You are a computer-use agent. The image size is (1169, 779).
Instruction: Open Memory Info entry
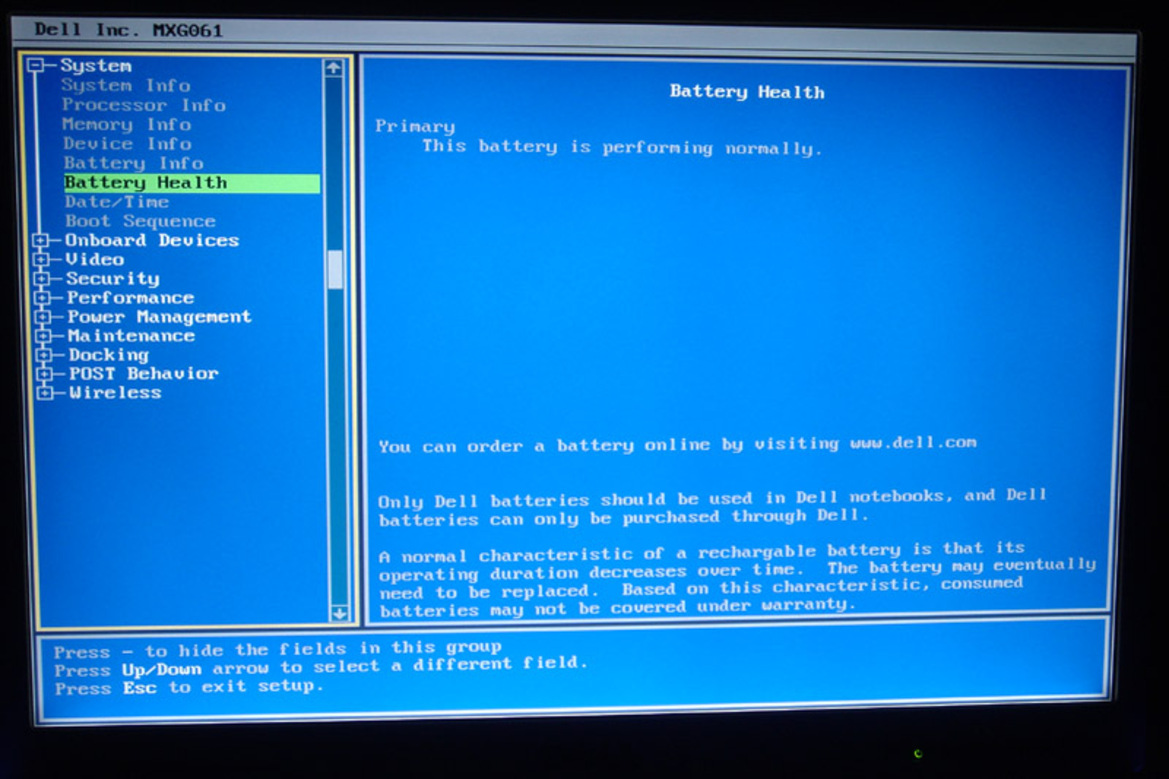[x=127, y=124]
